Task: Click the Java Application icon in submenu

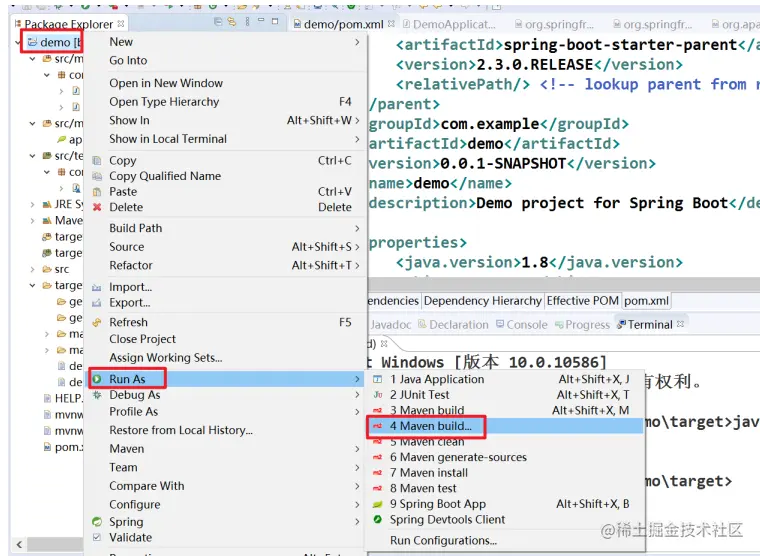Action: 378,379
